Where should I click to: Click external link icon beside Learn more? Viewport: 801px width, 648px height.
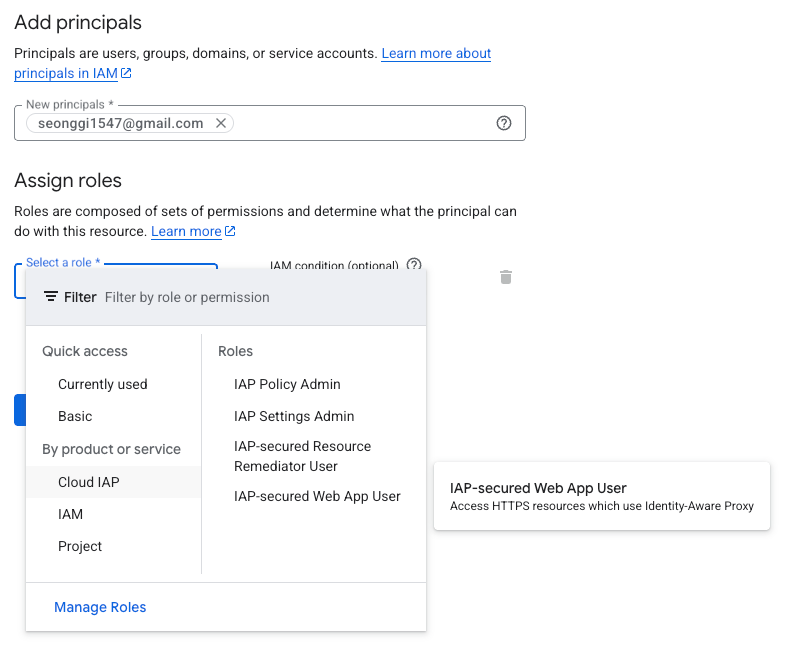coord(230,232)
